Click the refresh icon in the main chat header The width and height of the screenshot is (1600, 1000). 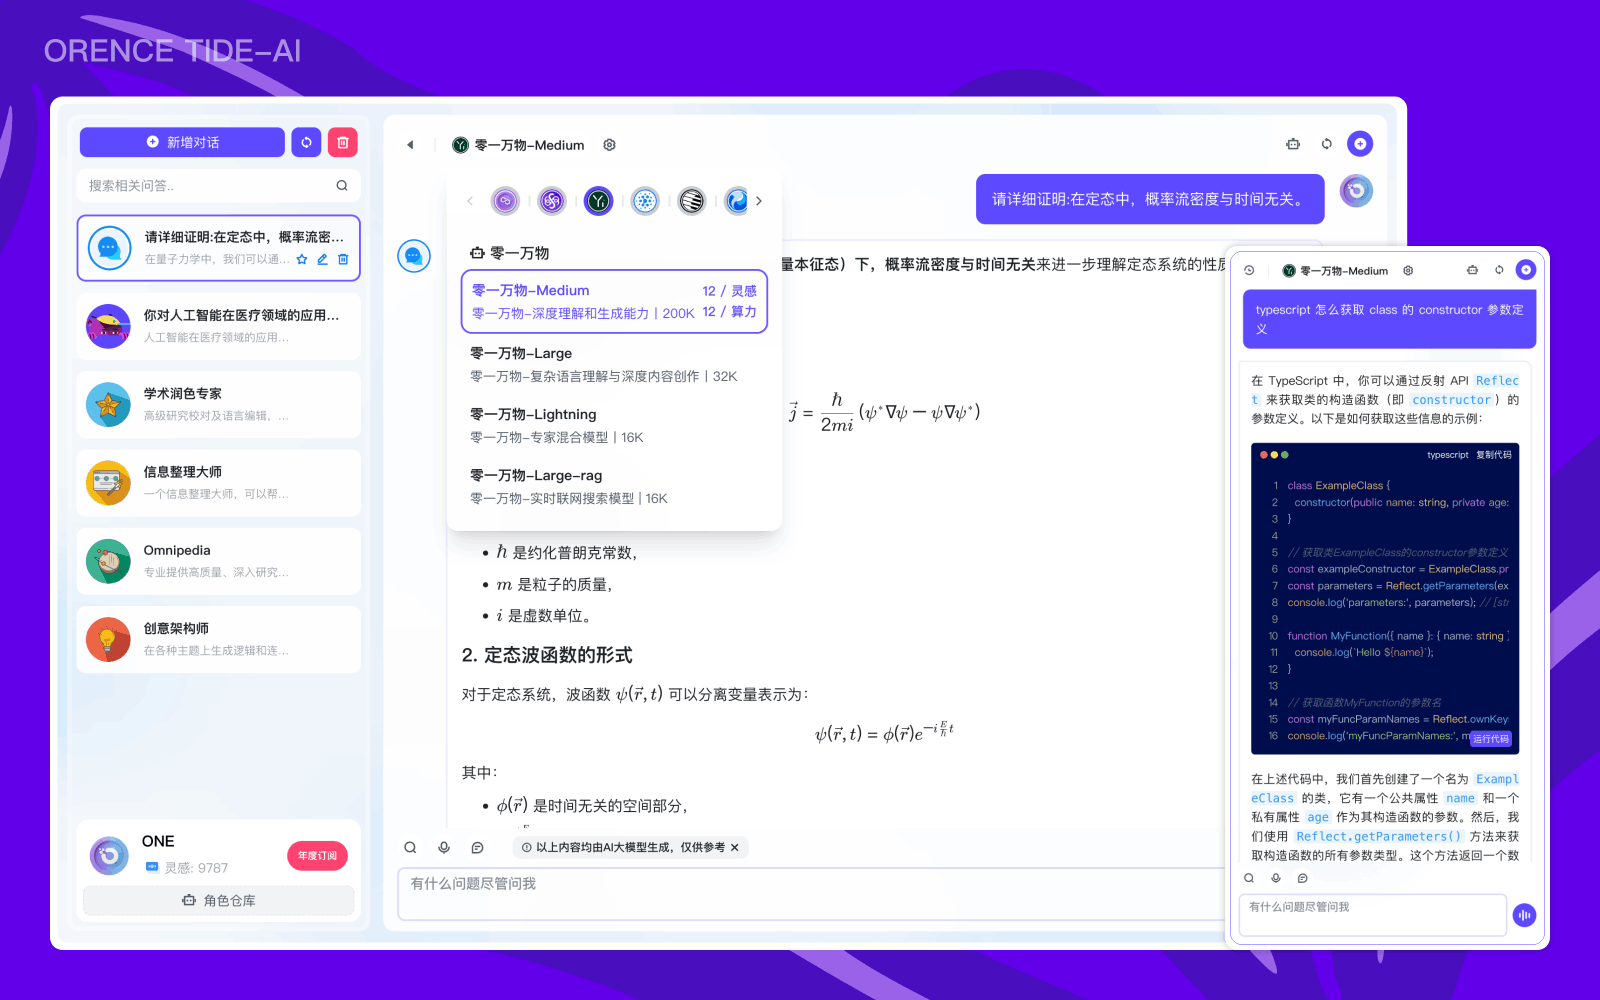(x=1327, y=144)
